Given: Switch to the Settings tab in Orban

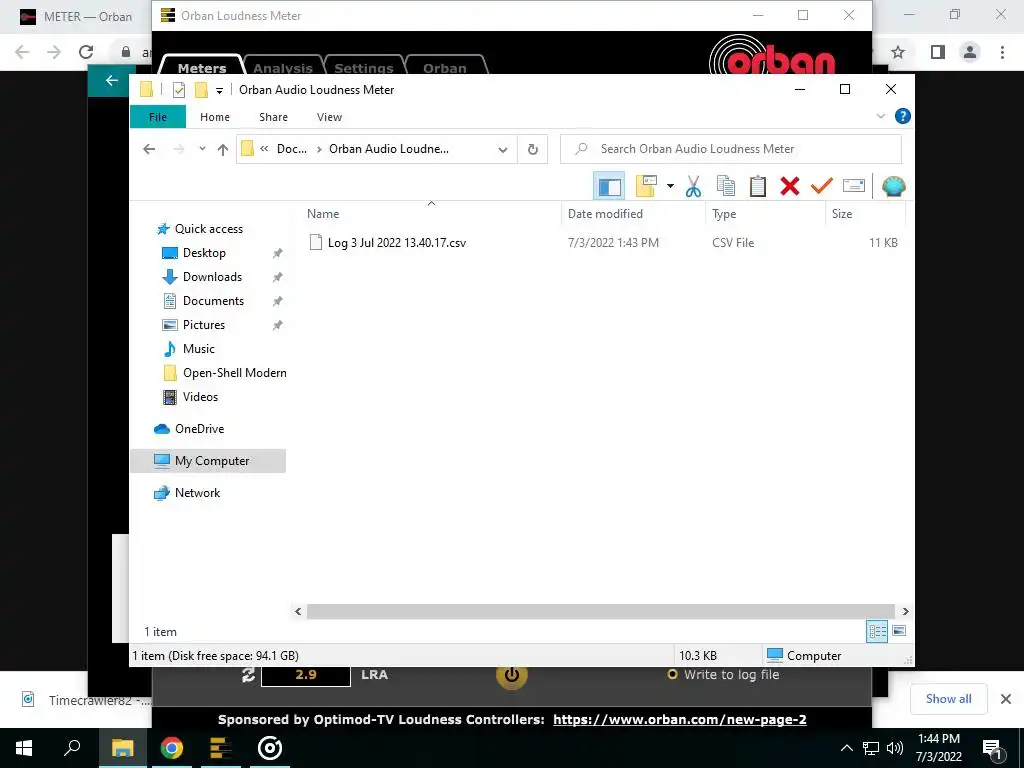Looking at the screenshot, I should 364,67.
